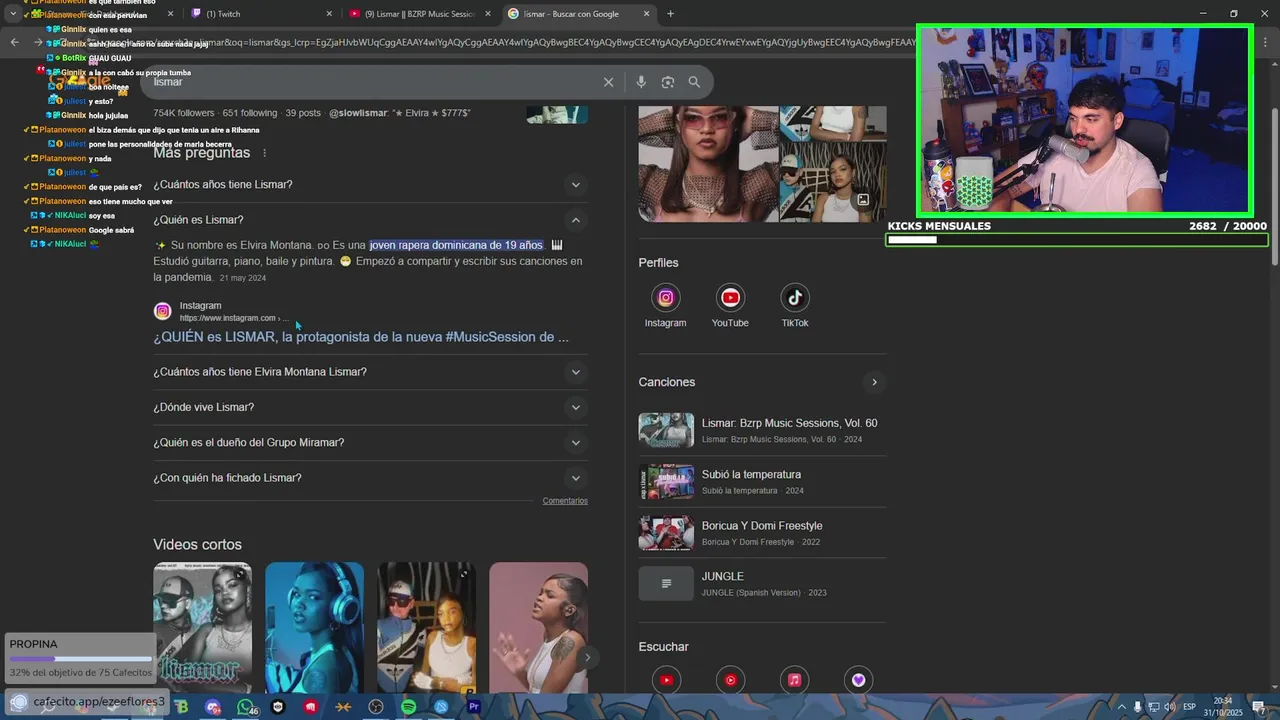
Task: Click into the Google search input field
Action: (370, 82)
